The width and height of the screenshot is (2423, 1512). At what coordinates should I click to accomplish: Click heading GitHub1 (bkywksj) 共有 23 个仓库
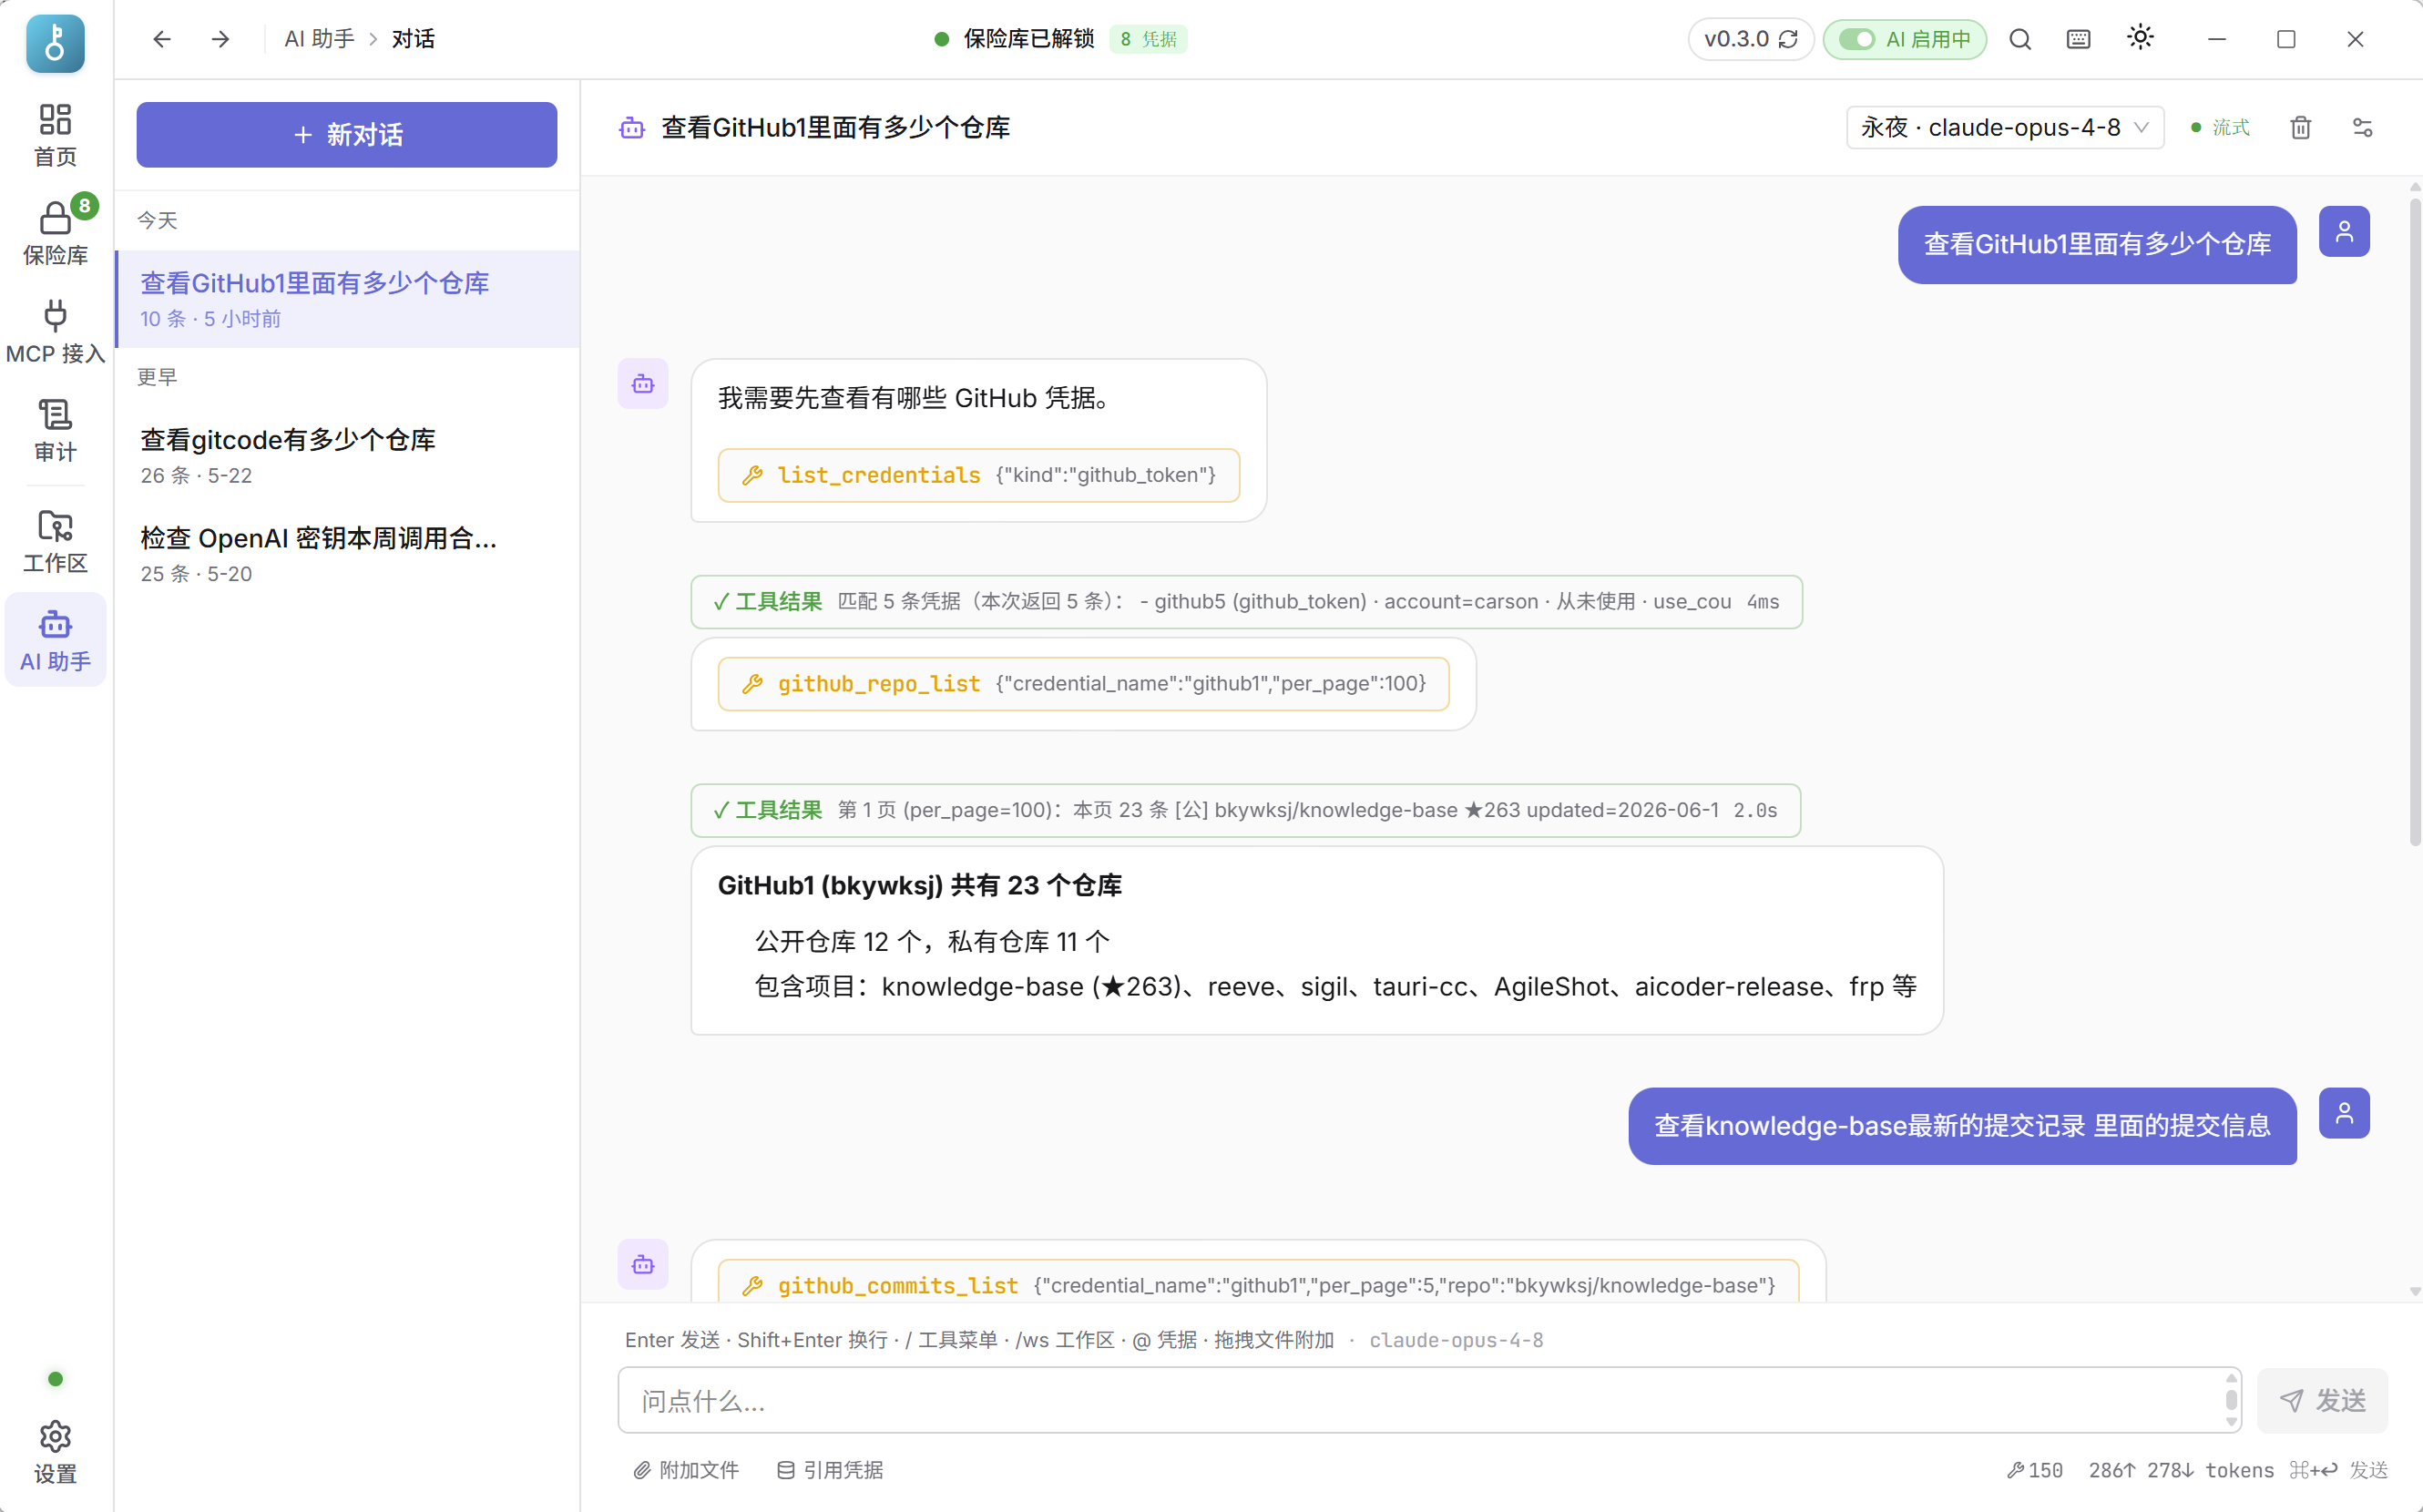coord(919,885)
